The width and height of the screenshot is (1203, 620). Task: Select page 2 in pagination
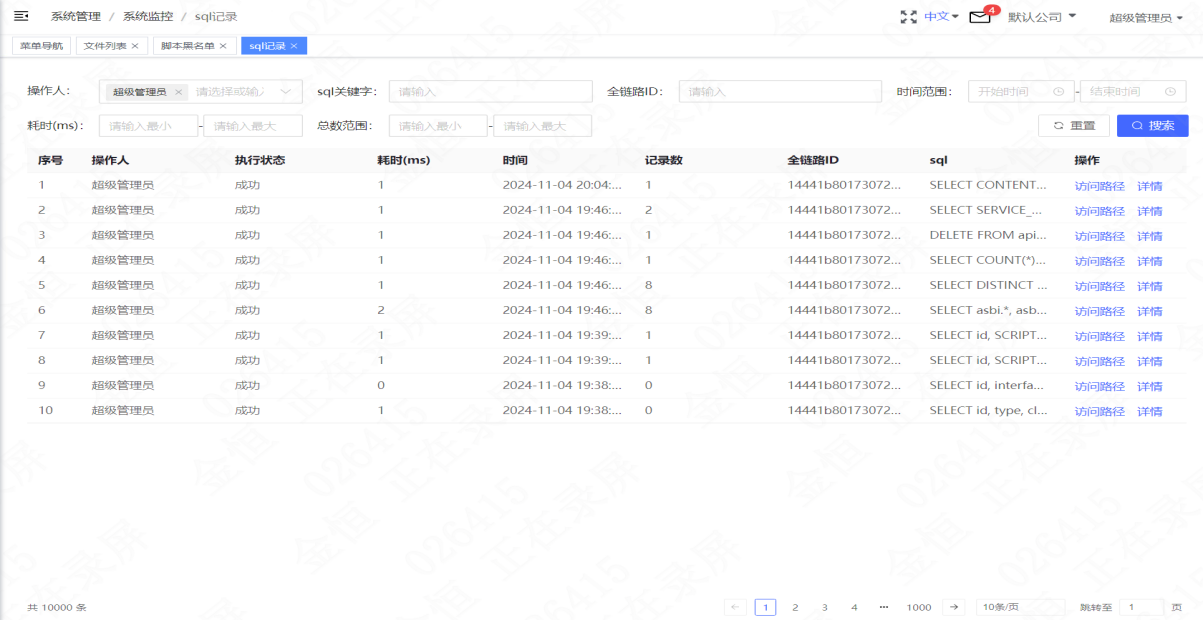pos(795,607)
